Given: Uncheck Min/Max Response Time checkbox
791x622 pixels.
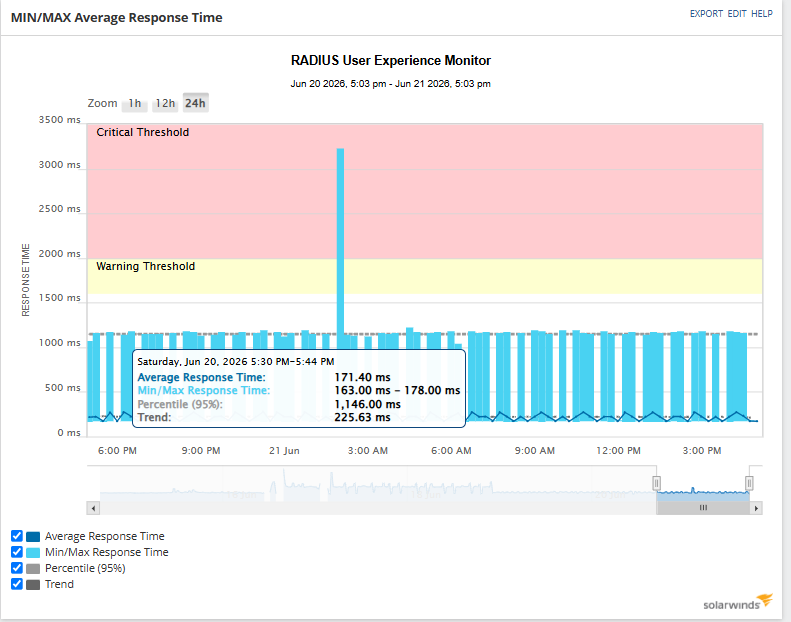Looking at the screenshot, I should click(x=17, y=552).
